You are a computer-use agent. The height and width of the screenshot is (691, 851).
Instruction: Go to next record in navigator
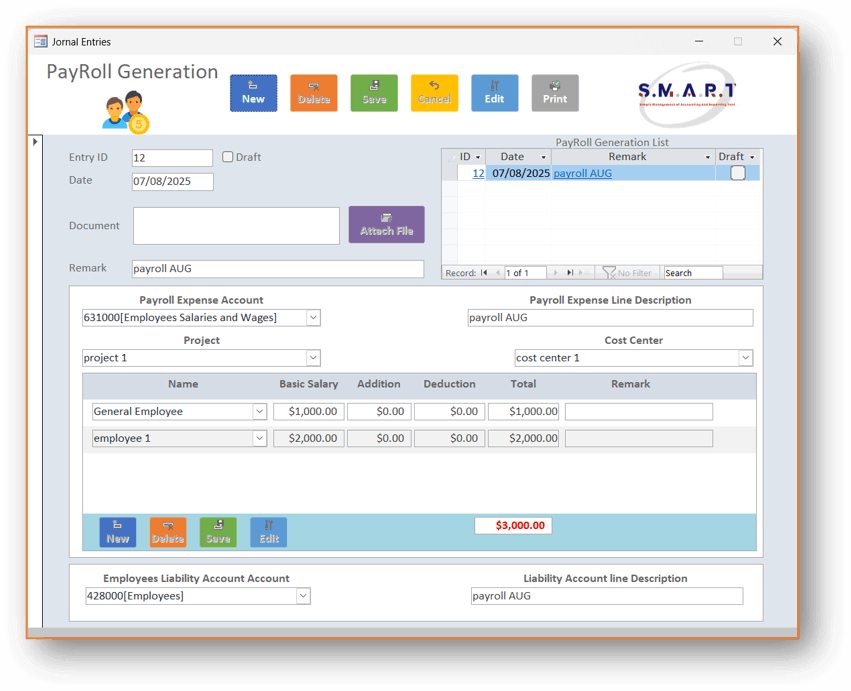555,272
